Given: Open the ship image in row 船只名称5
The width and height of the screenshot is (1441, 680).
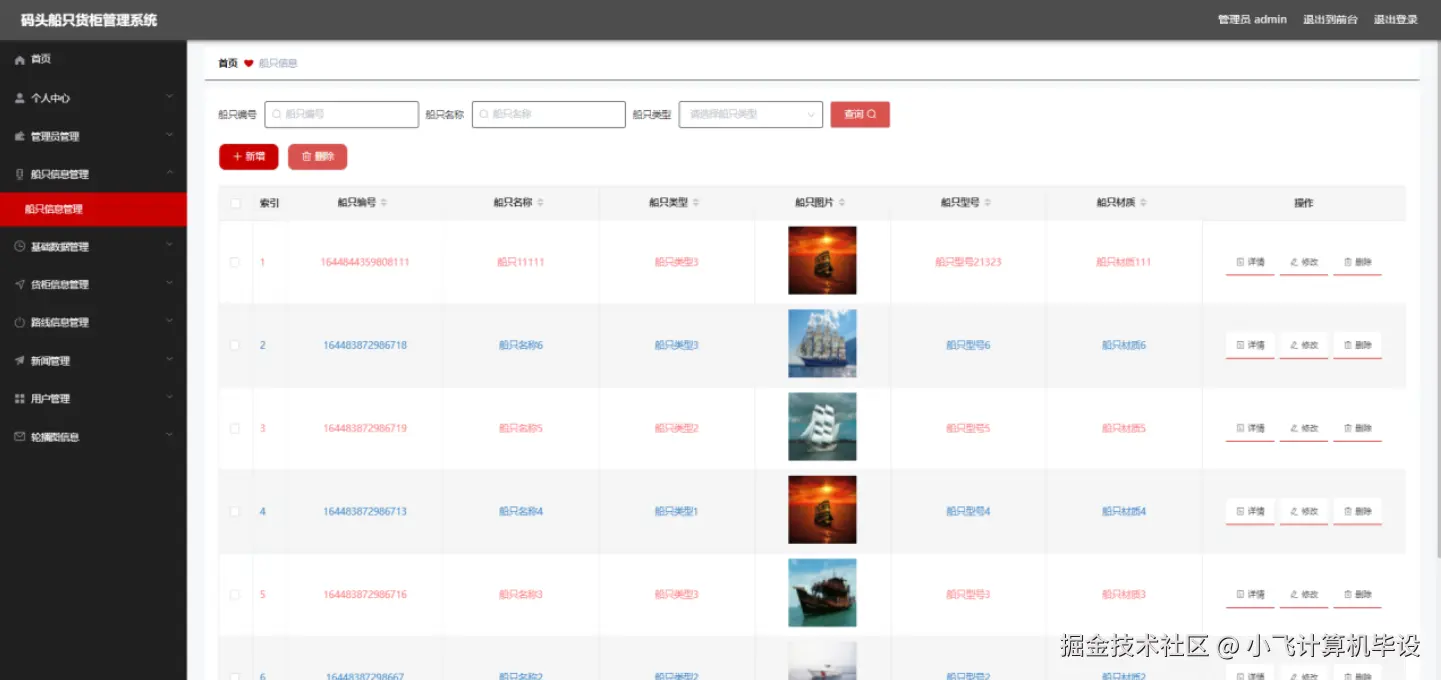Looking at the screenshot, I should tap(822, 427).
